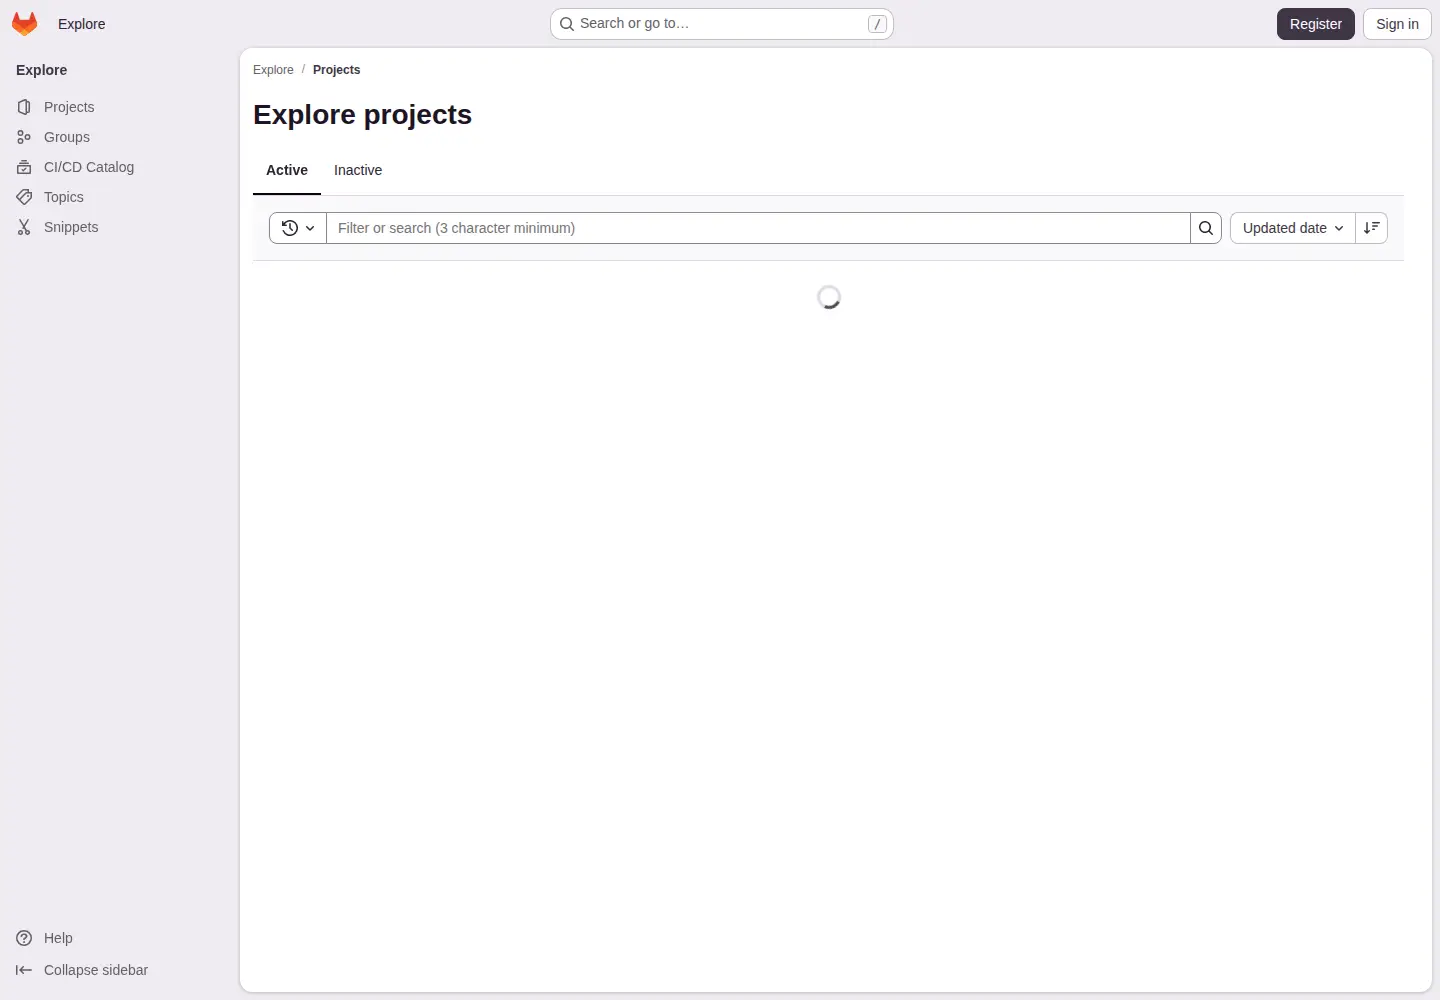
Task: Click the Projects breadcrumb
Action: point(336,70)
